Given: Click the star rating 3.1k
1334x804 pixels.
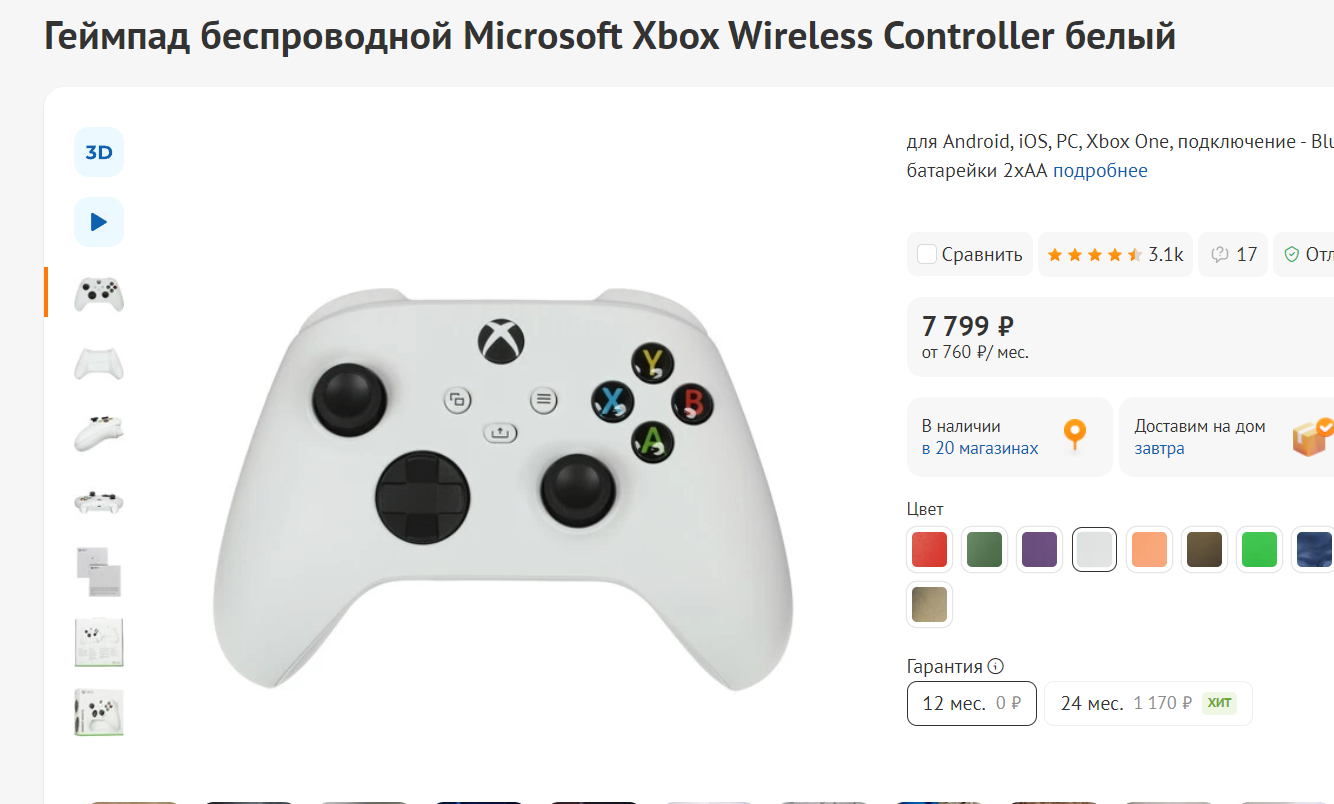Looking at the screenshot, I should coord(1115,255).
